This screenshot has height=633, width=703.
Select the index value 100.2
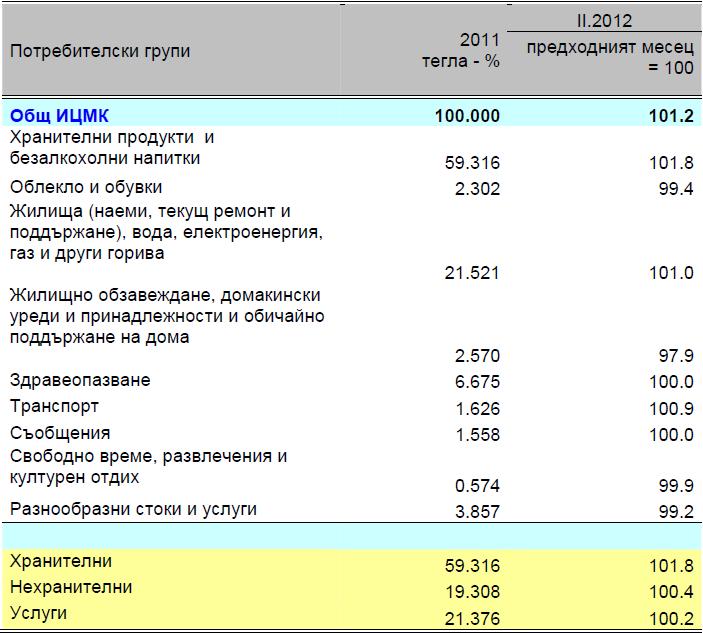tap(671, 619)
